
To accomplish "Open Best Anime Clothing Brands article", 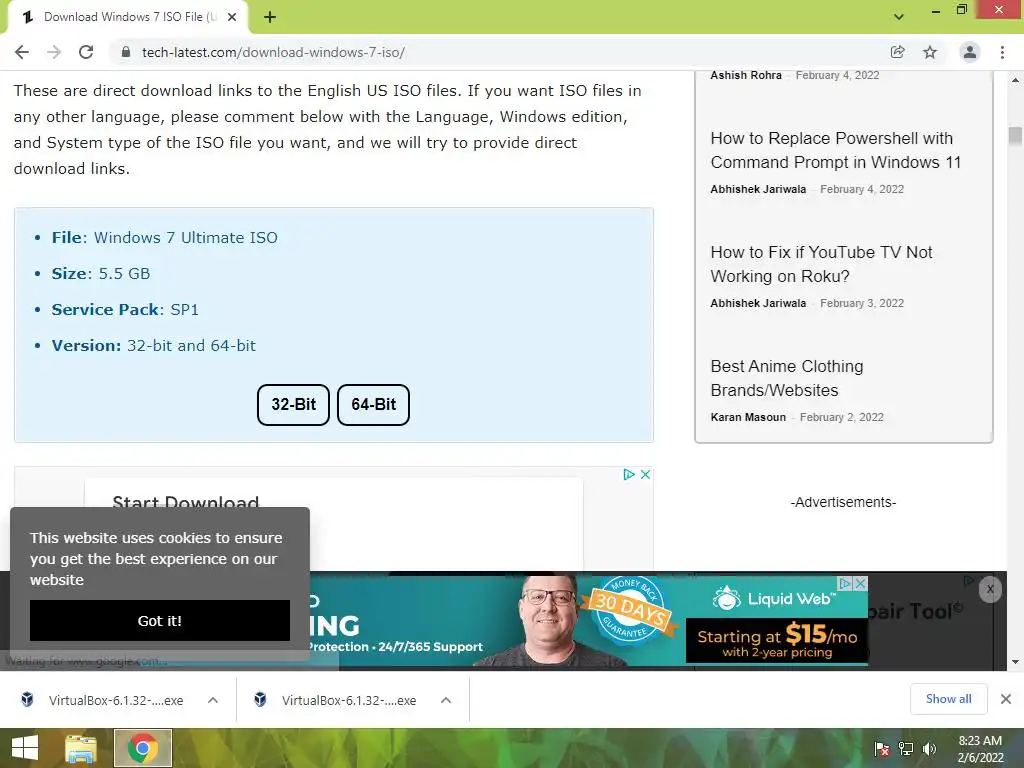I will [x=787, y=378].
